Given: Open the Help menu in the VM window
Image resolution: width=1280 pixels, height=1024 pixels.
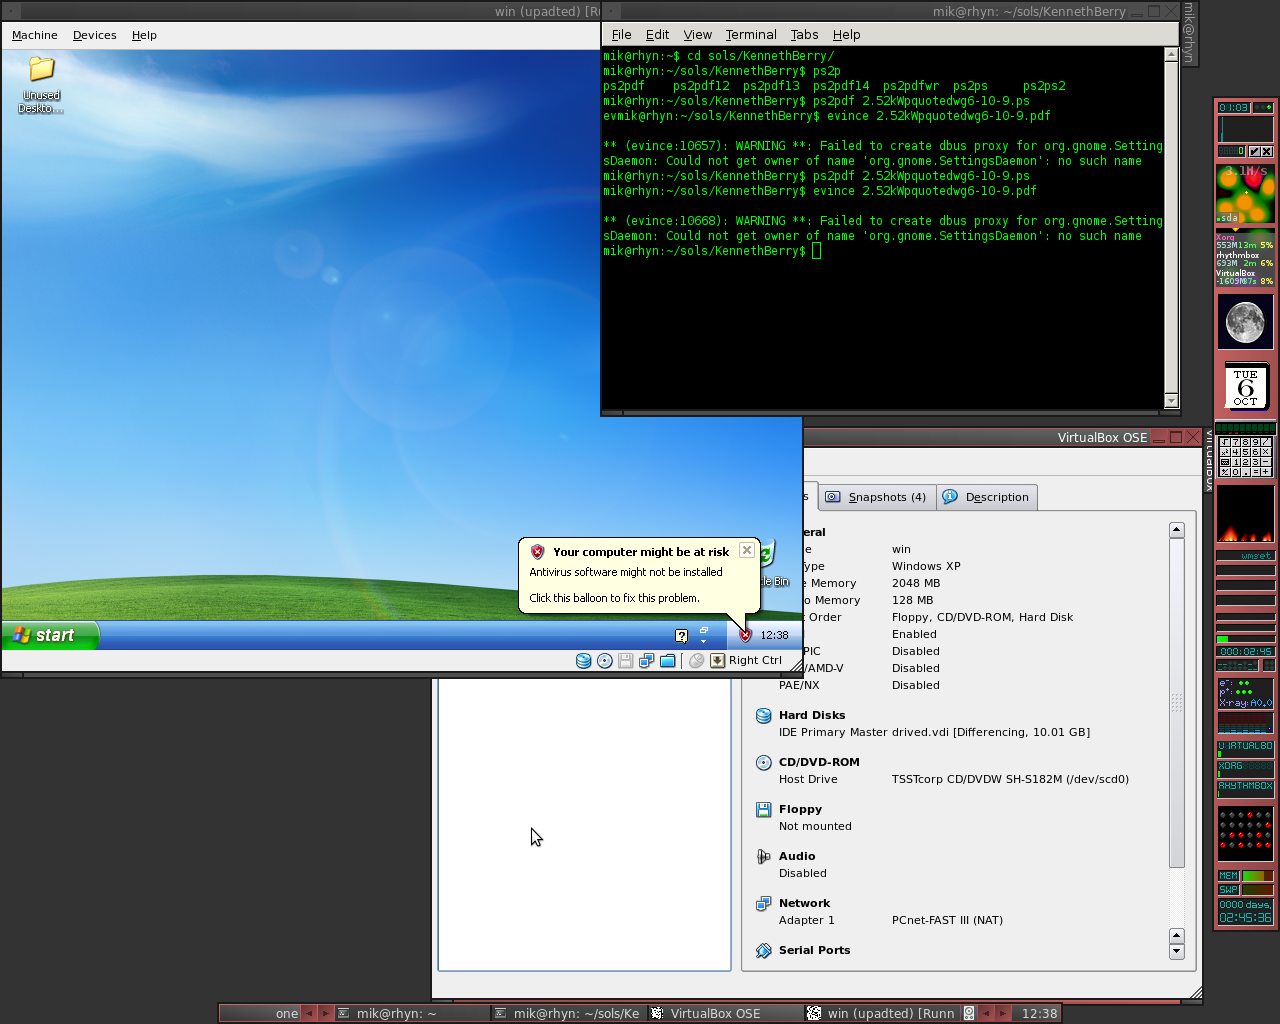Looking at the screenshot, I should 144,35.
